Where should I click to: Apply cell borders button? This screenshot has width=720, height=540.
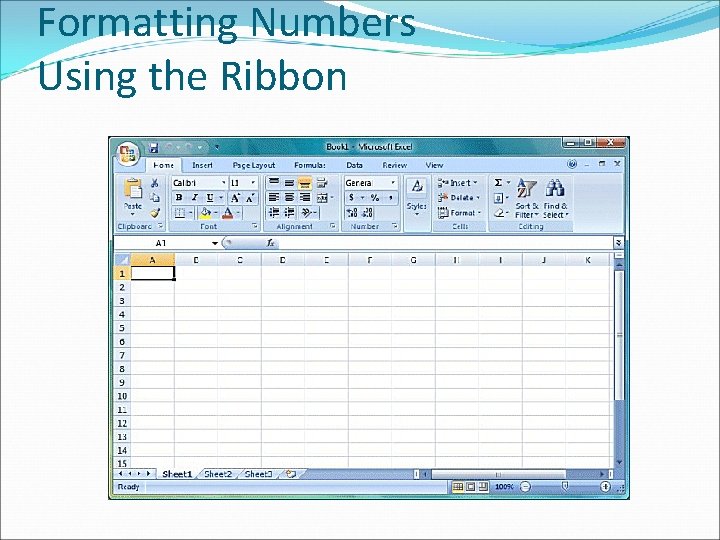(x=180, y=213)
